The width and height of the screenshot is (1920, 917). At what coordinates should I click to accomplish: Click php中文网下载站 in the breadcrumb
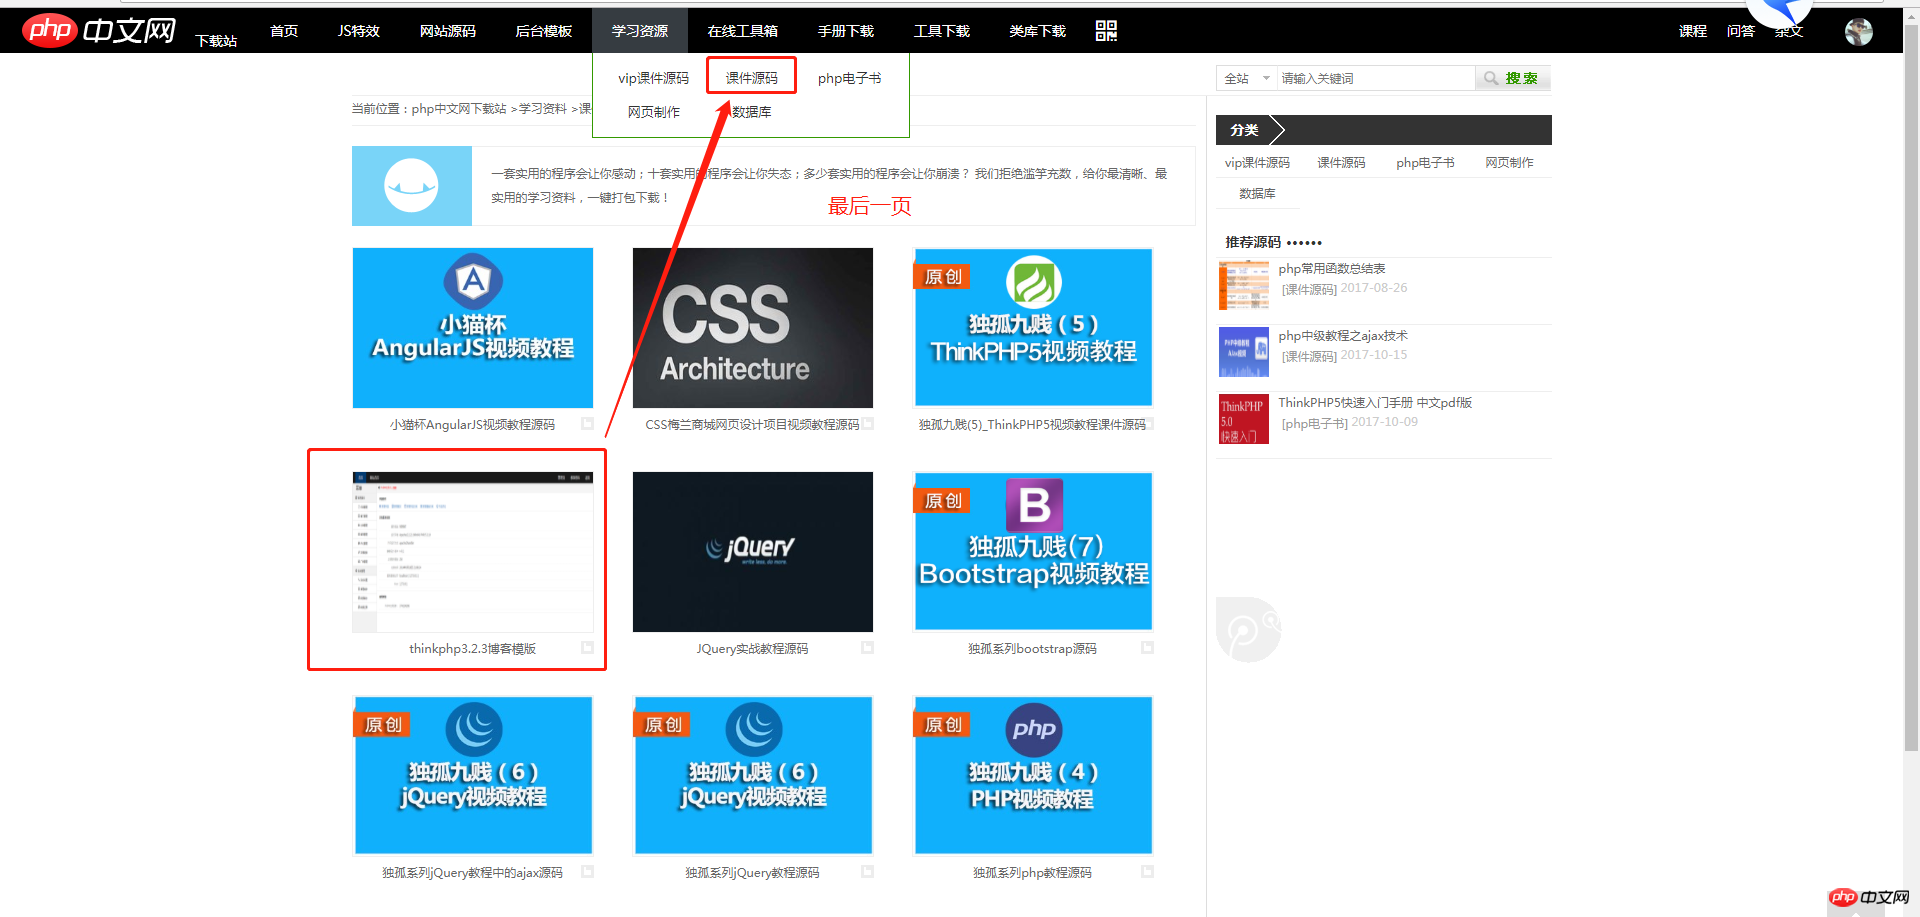tap(459, 109)
